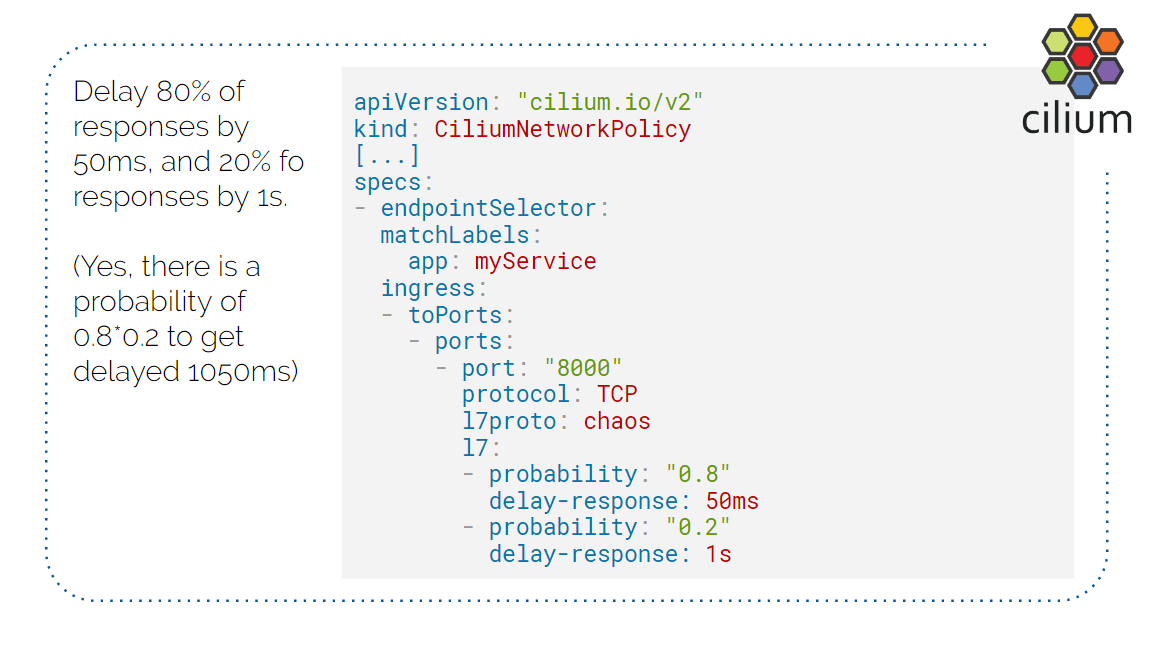Image resolution: width=1154 pixels, height=646 pixels.
Task: Select the myService app label value
Action: (535, 262)
